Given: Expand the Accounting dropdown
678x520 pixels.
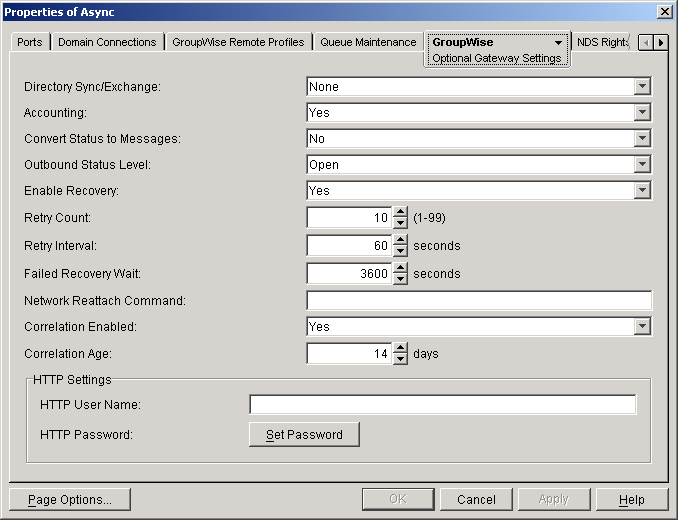Looking at the screenshot, I should click(643, 112).
